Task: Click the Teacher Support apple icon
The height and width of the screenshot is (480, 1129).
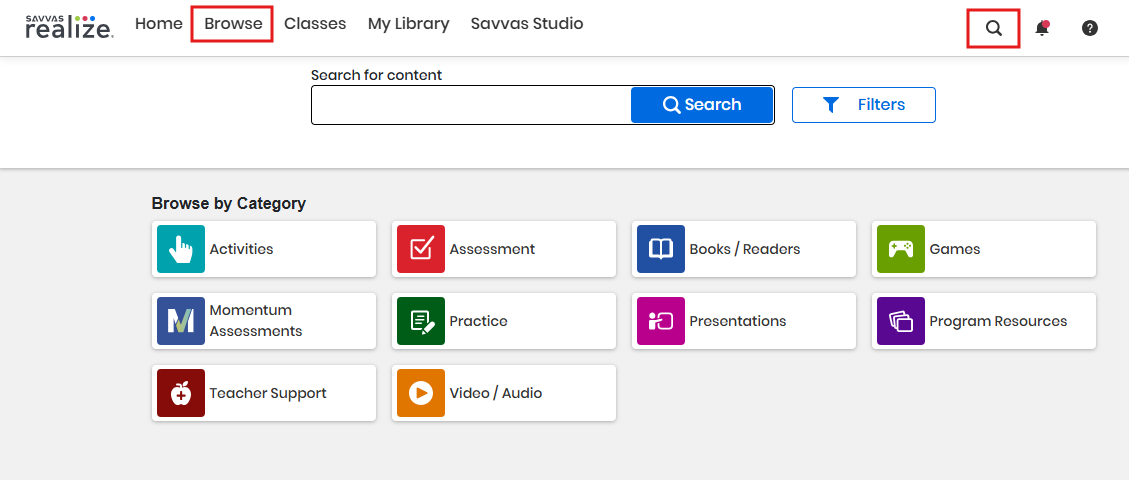Action: click(x=181, y=393)
